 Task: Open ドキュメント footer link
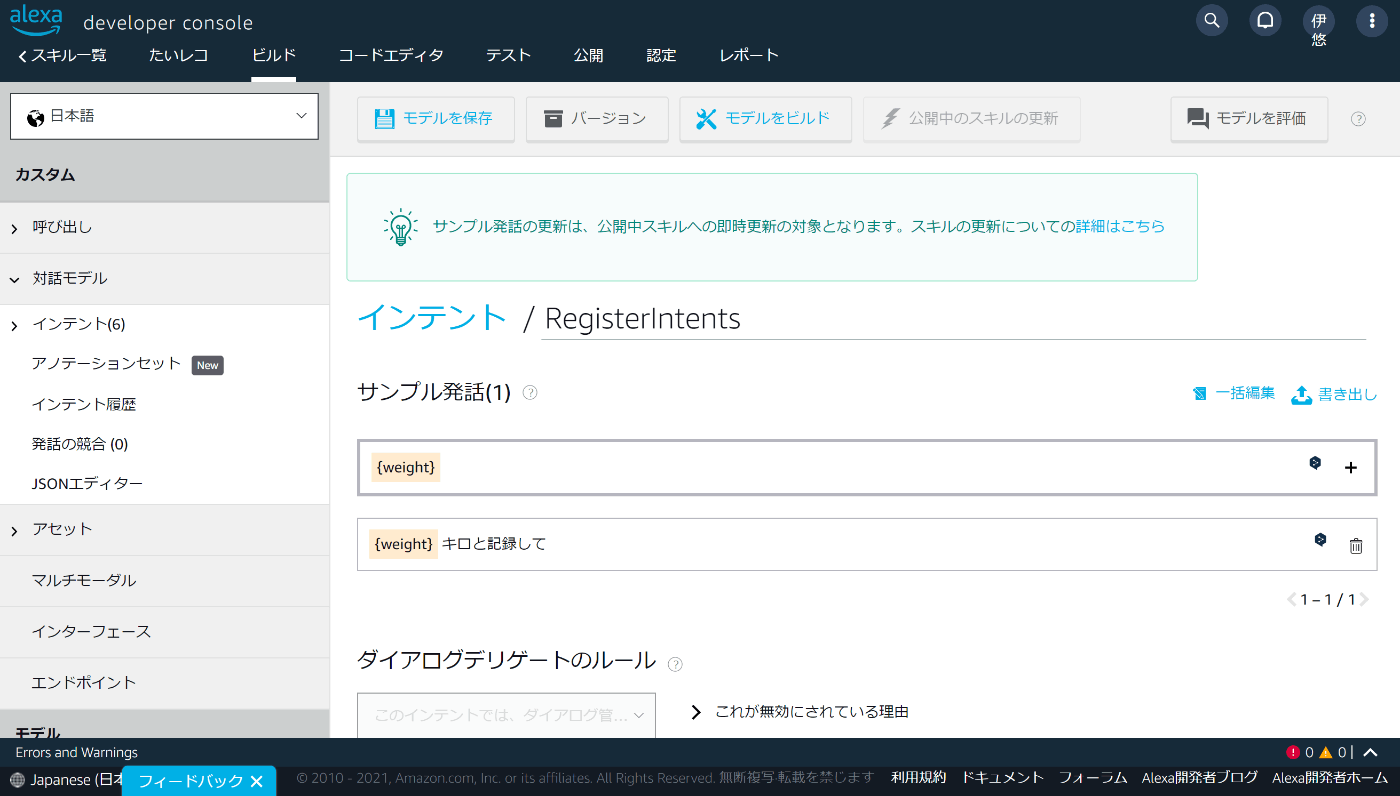1003,777
